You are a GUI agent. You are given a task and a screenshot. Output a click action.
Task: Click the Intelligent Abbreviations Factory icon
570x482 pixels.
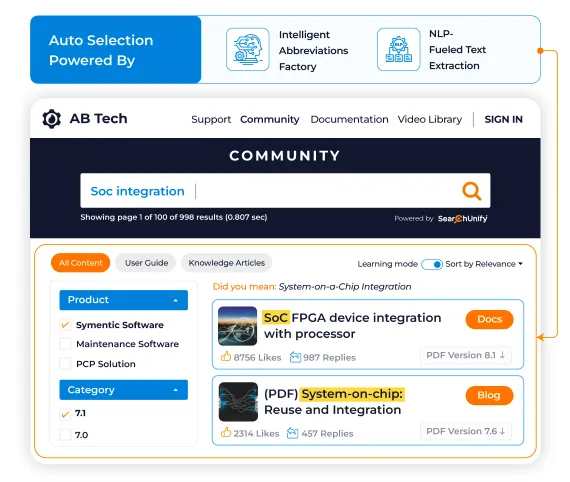click(248, 49)
